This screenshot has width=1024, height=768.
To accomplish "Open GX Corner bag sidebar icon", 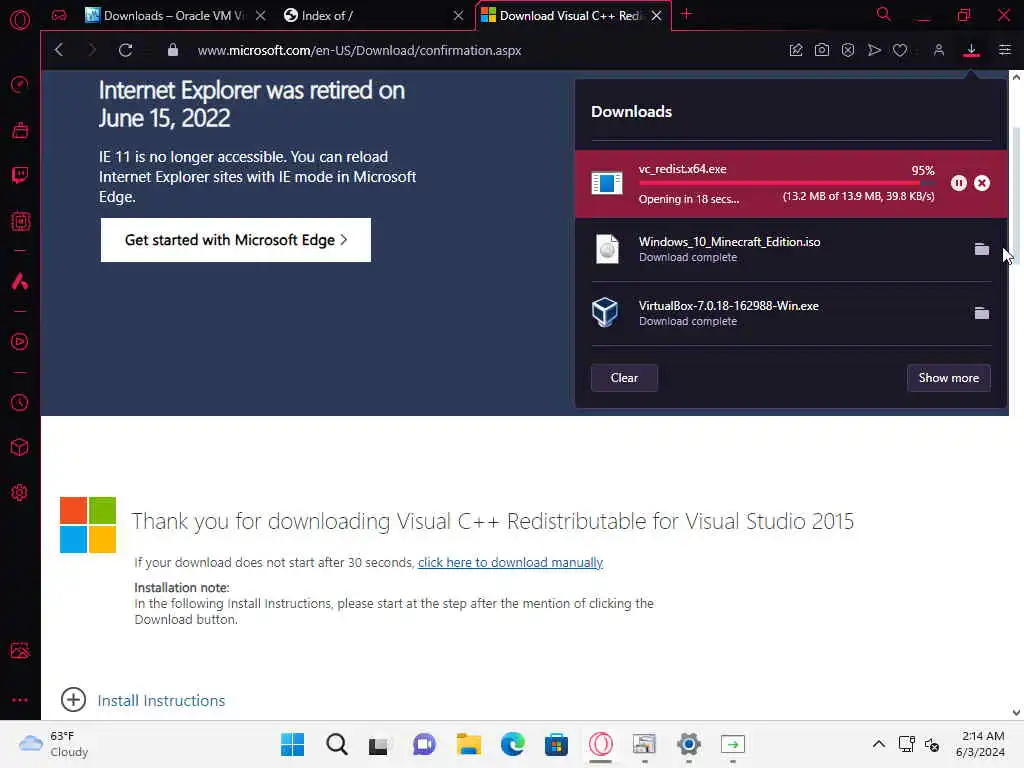I will (x=20, y=130).
